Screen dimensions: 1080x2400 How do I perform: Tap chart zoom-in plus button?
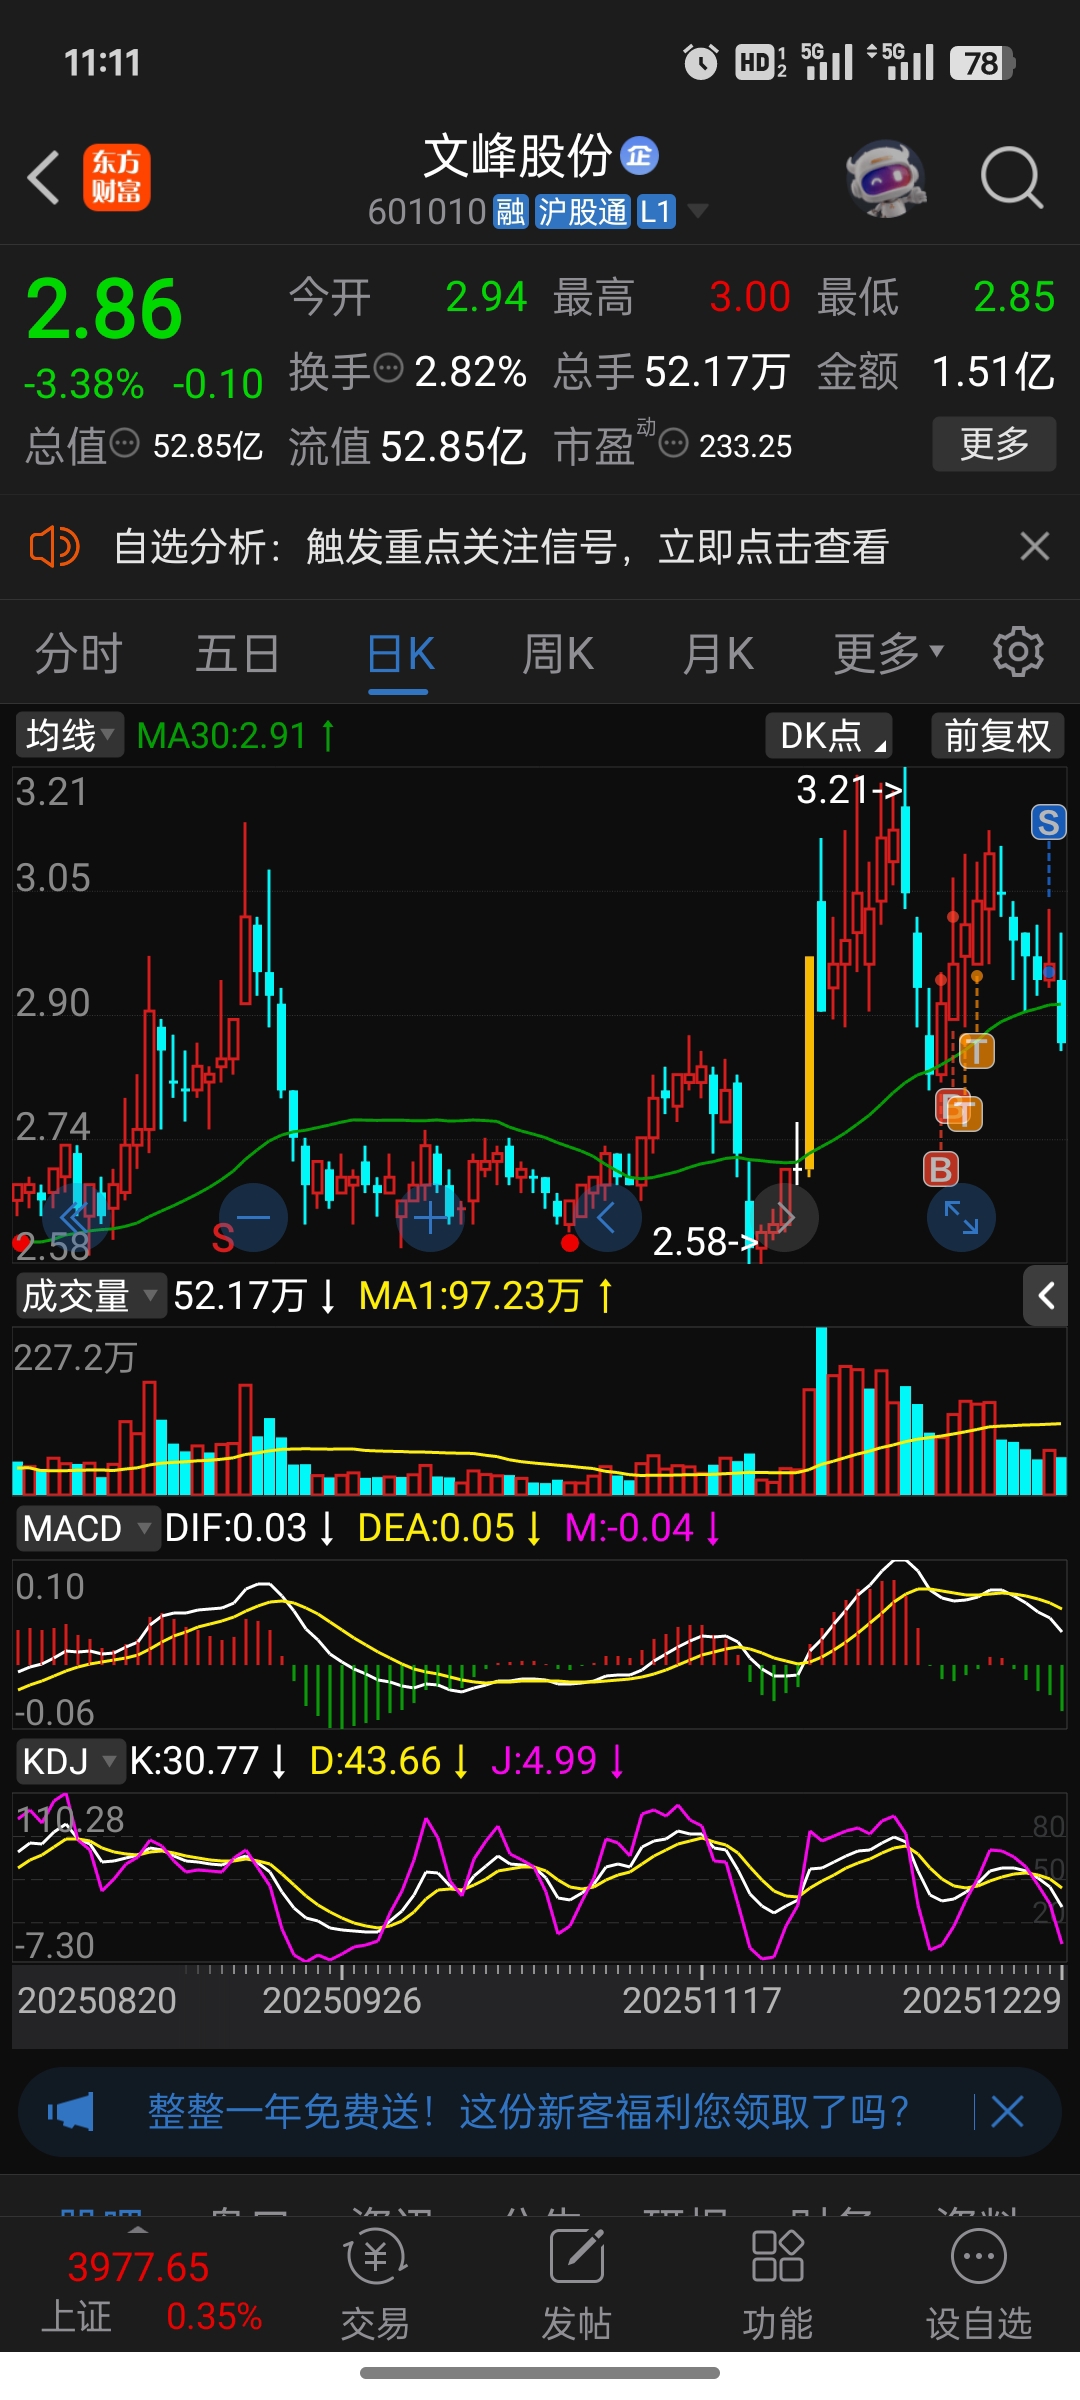coord(430,1217)
